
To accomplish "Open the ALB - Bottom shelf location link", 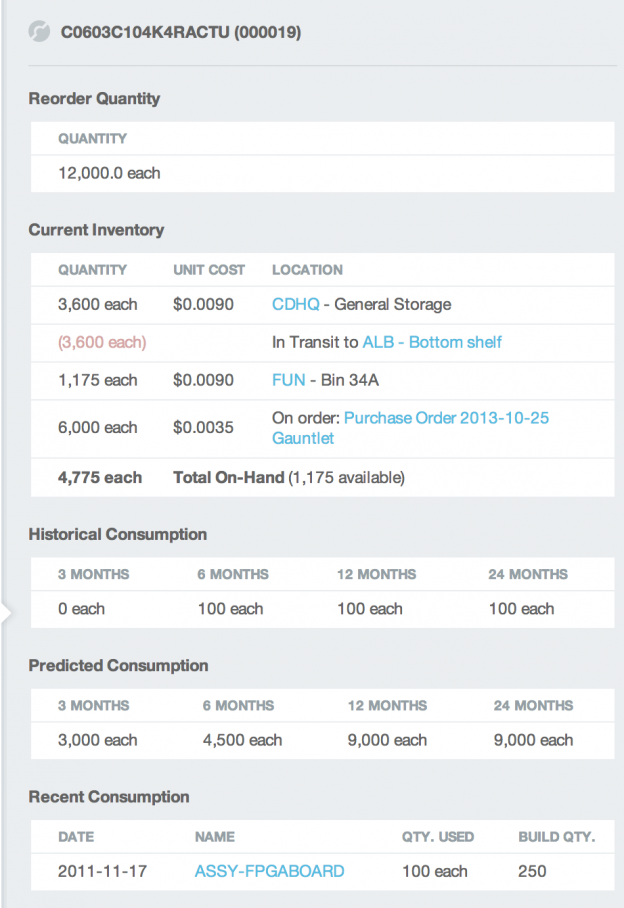I will [x=433, y=342].
